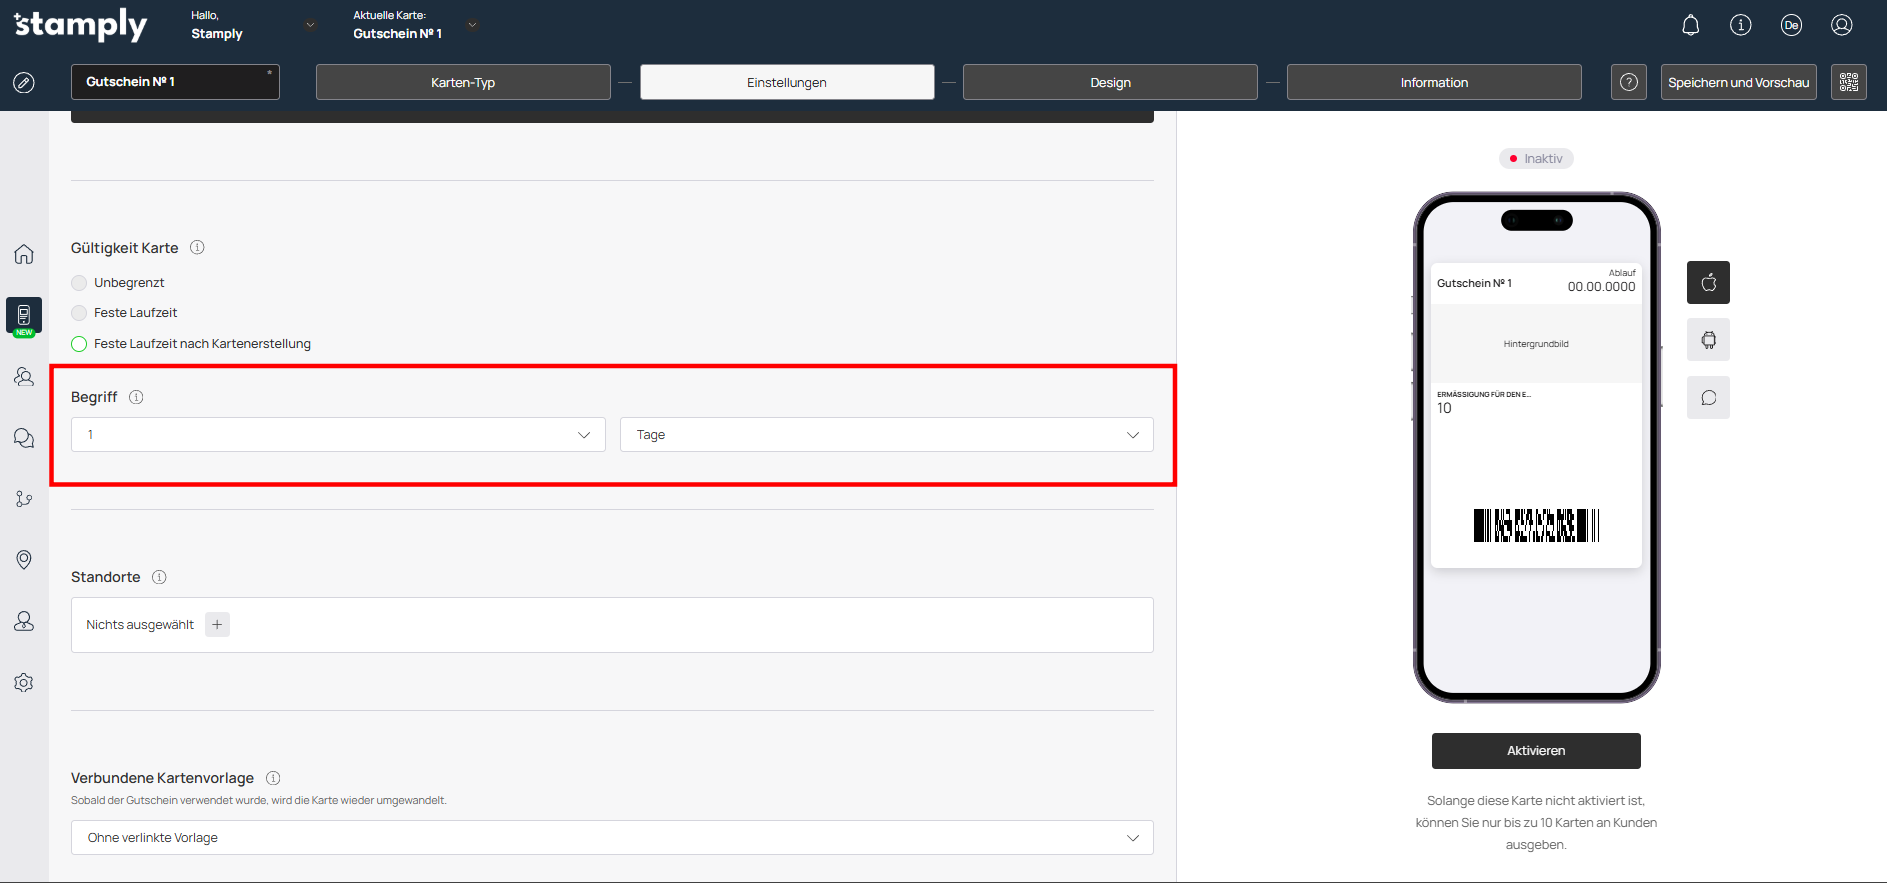Open the Begriff number dropdown
Image resolution: width=1887 pixels, height=883 pixels.
338,435
